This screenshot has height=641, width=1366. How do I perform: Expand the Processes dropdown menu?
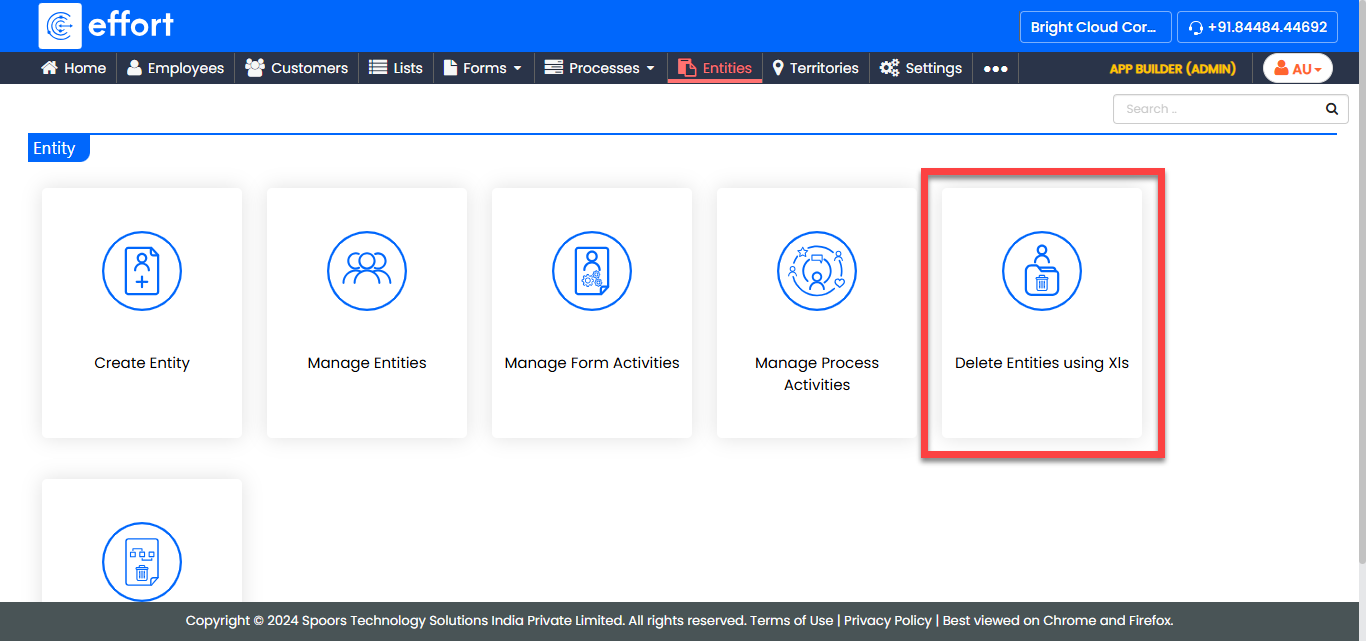click(599, 68)
